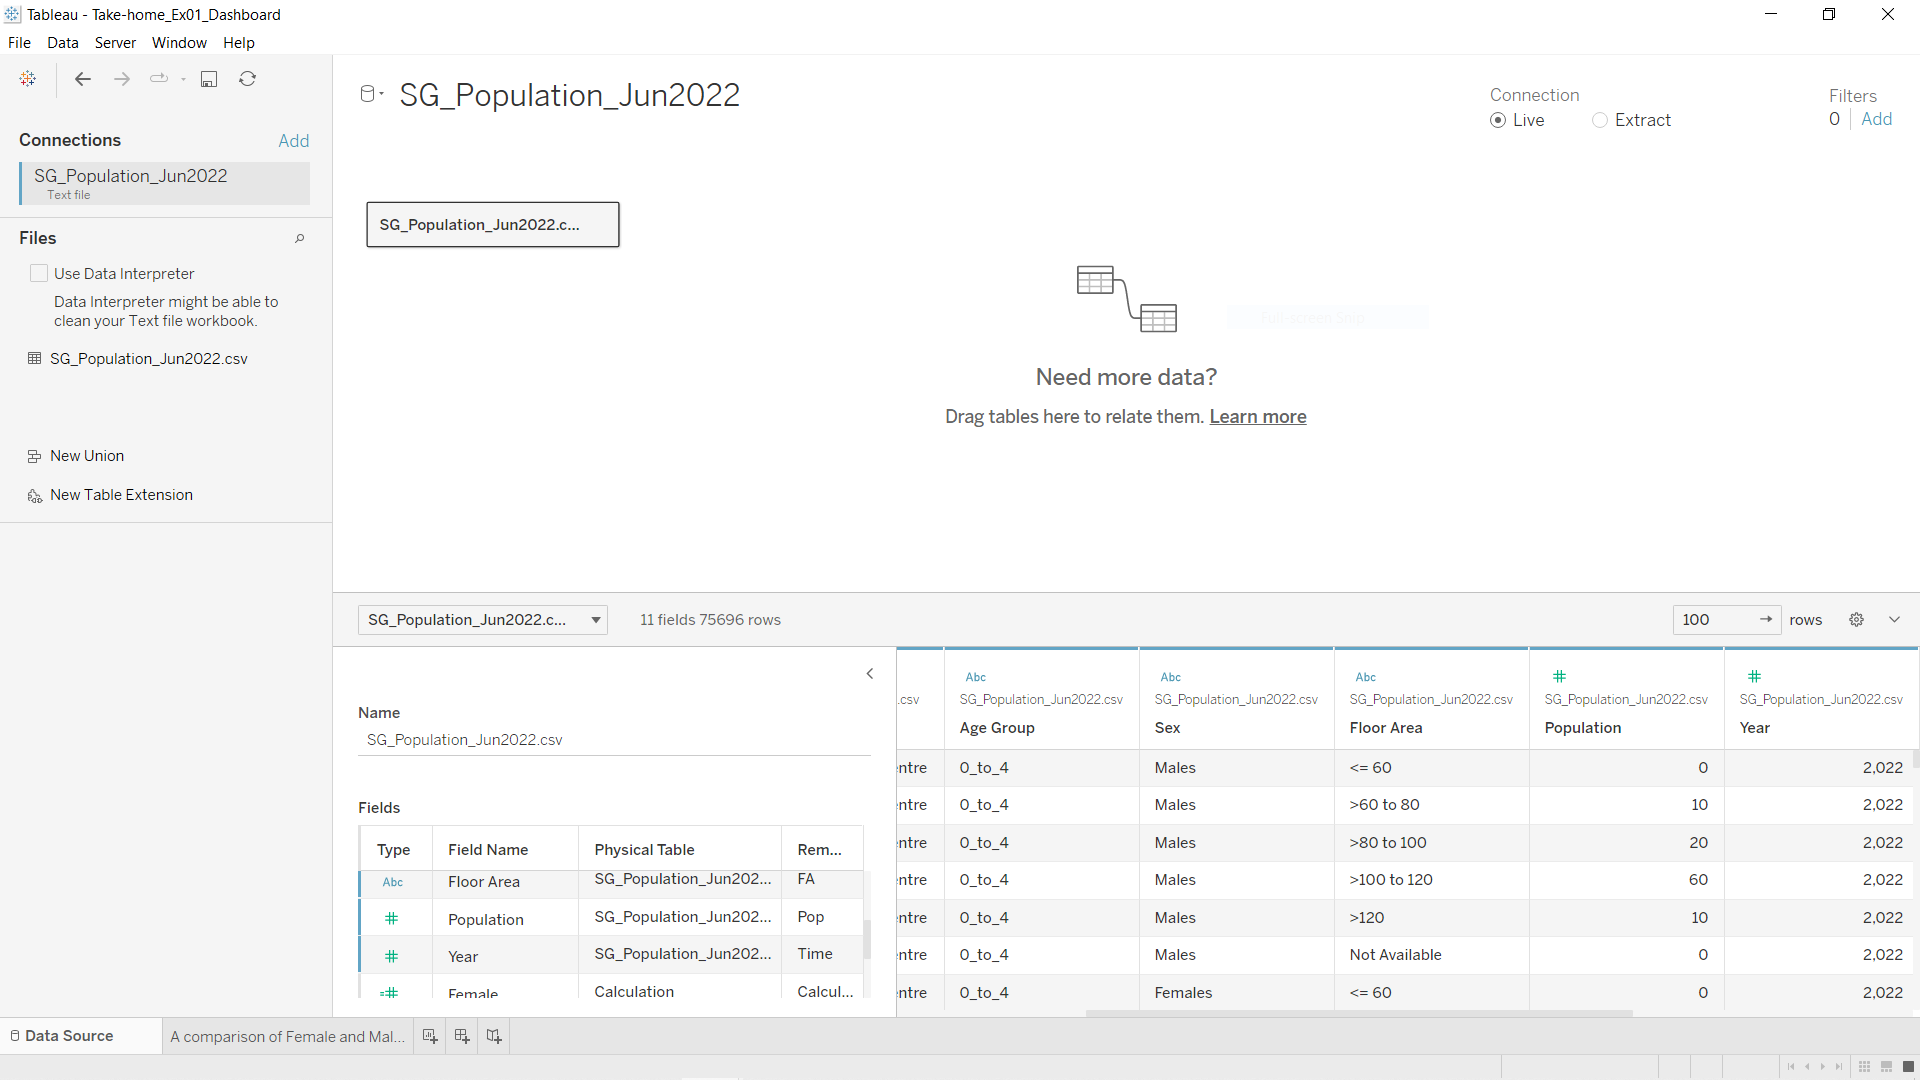Open the Data menu
This screenshot has height=1080, width=1920.
(x=62, y=43)
